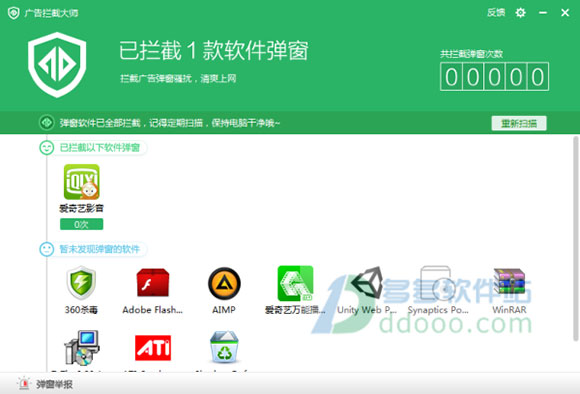Select the WinRAR books icon
This screenshot has width=580, height=394.
pos(509,282)
